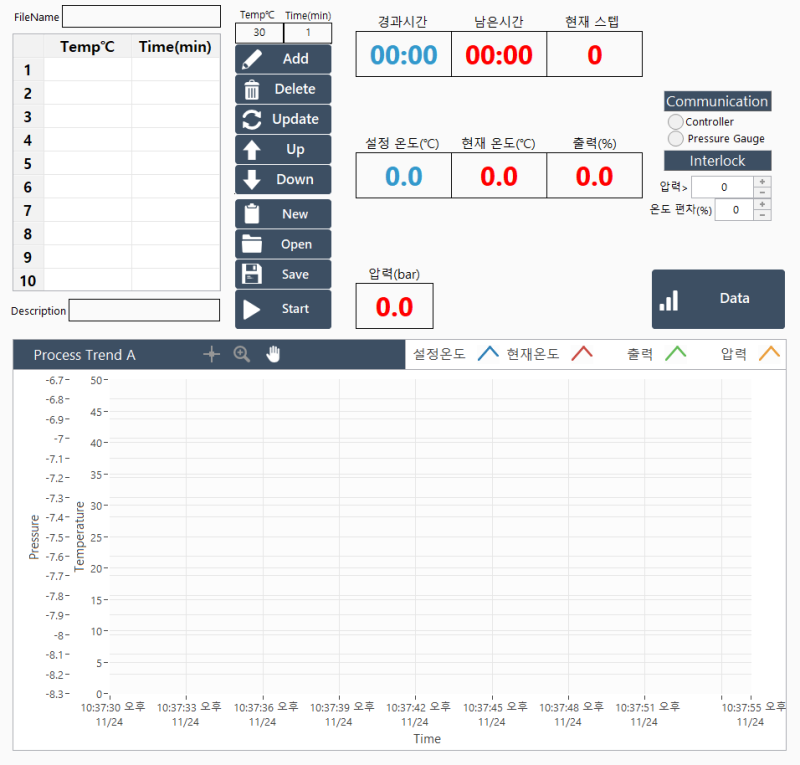This screenshot has height=765, width=800.
Task: Select the hand pan tool in the trend palette
Action: 273,354
